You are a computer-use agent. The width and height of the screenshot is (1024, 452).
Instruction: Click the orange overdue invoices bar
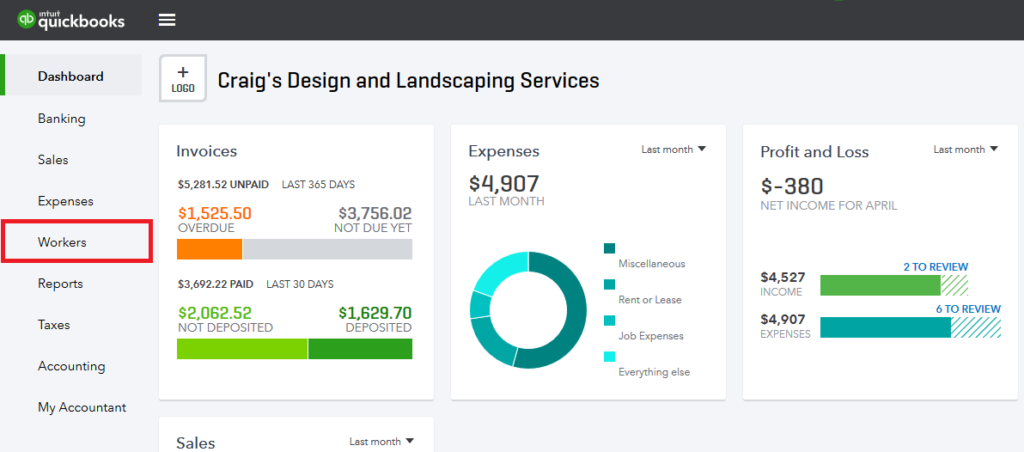tap(210, 249)
